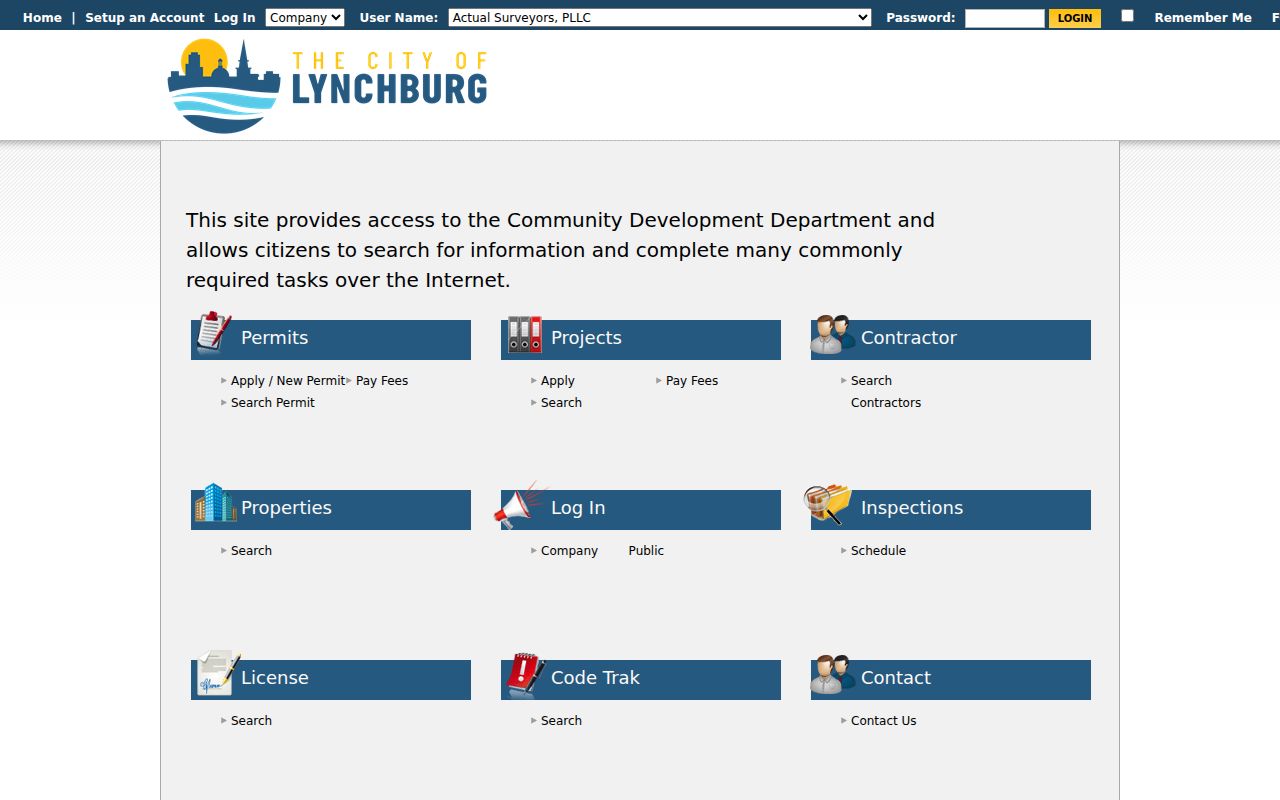This screenshot has height=800, width=1280.
Task: Open the Search Contractors link
Action: pyautogui.click(x=886, y=392)
